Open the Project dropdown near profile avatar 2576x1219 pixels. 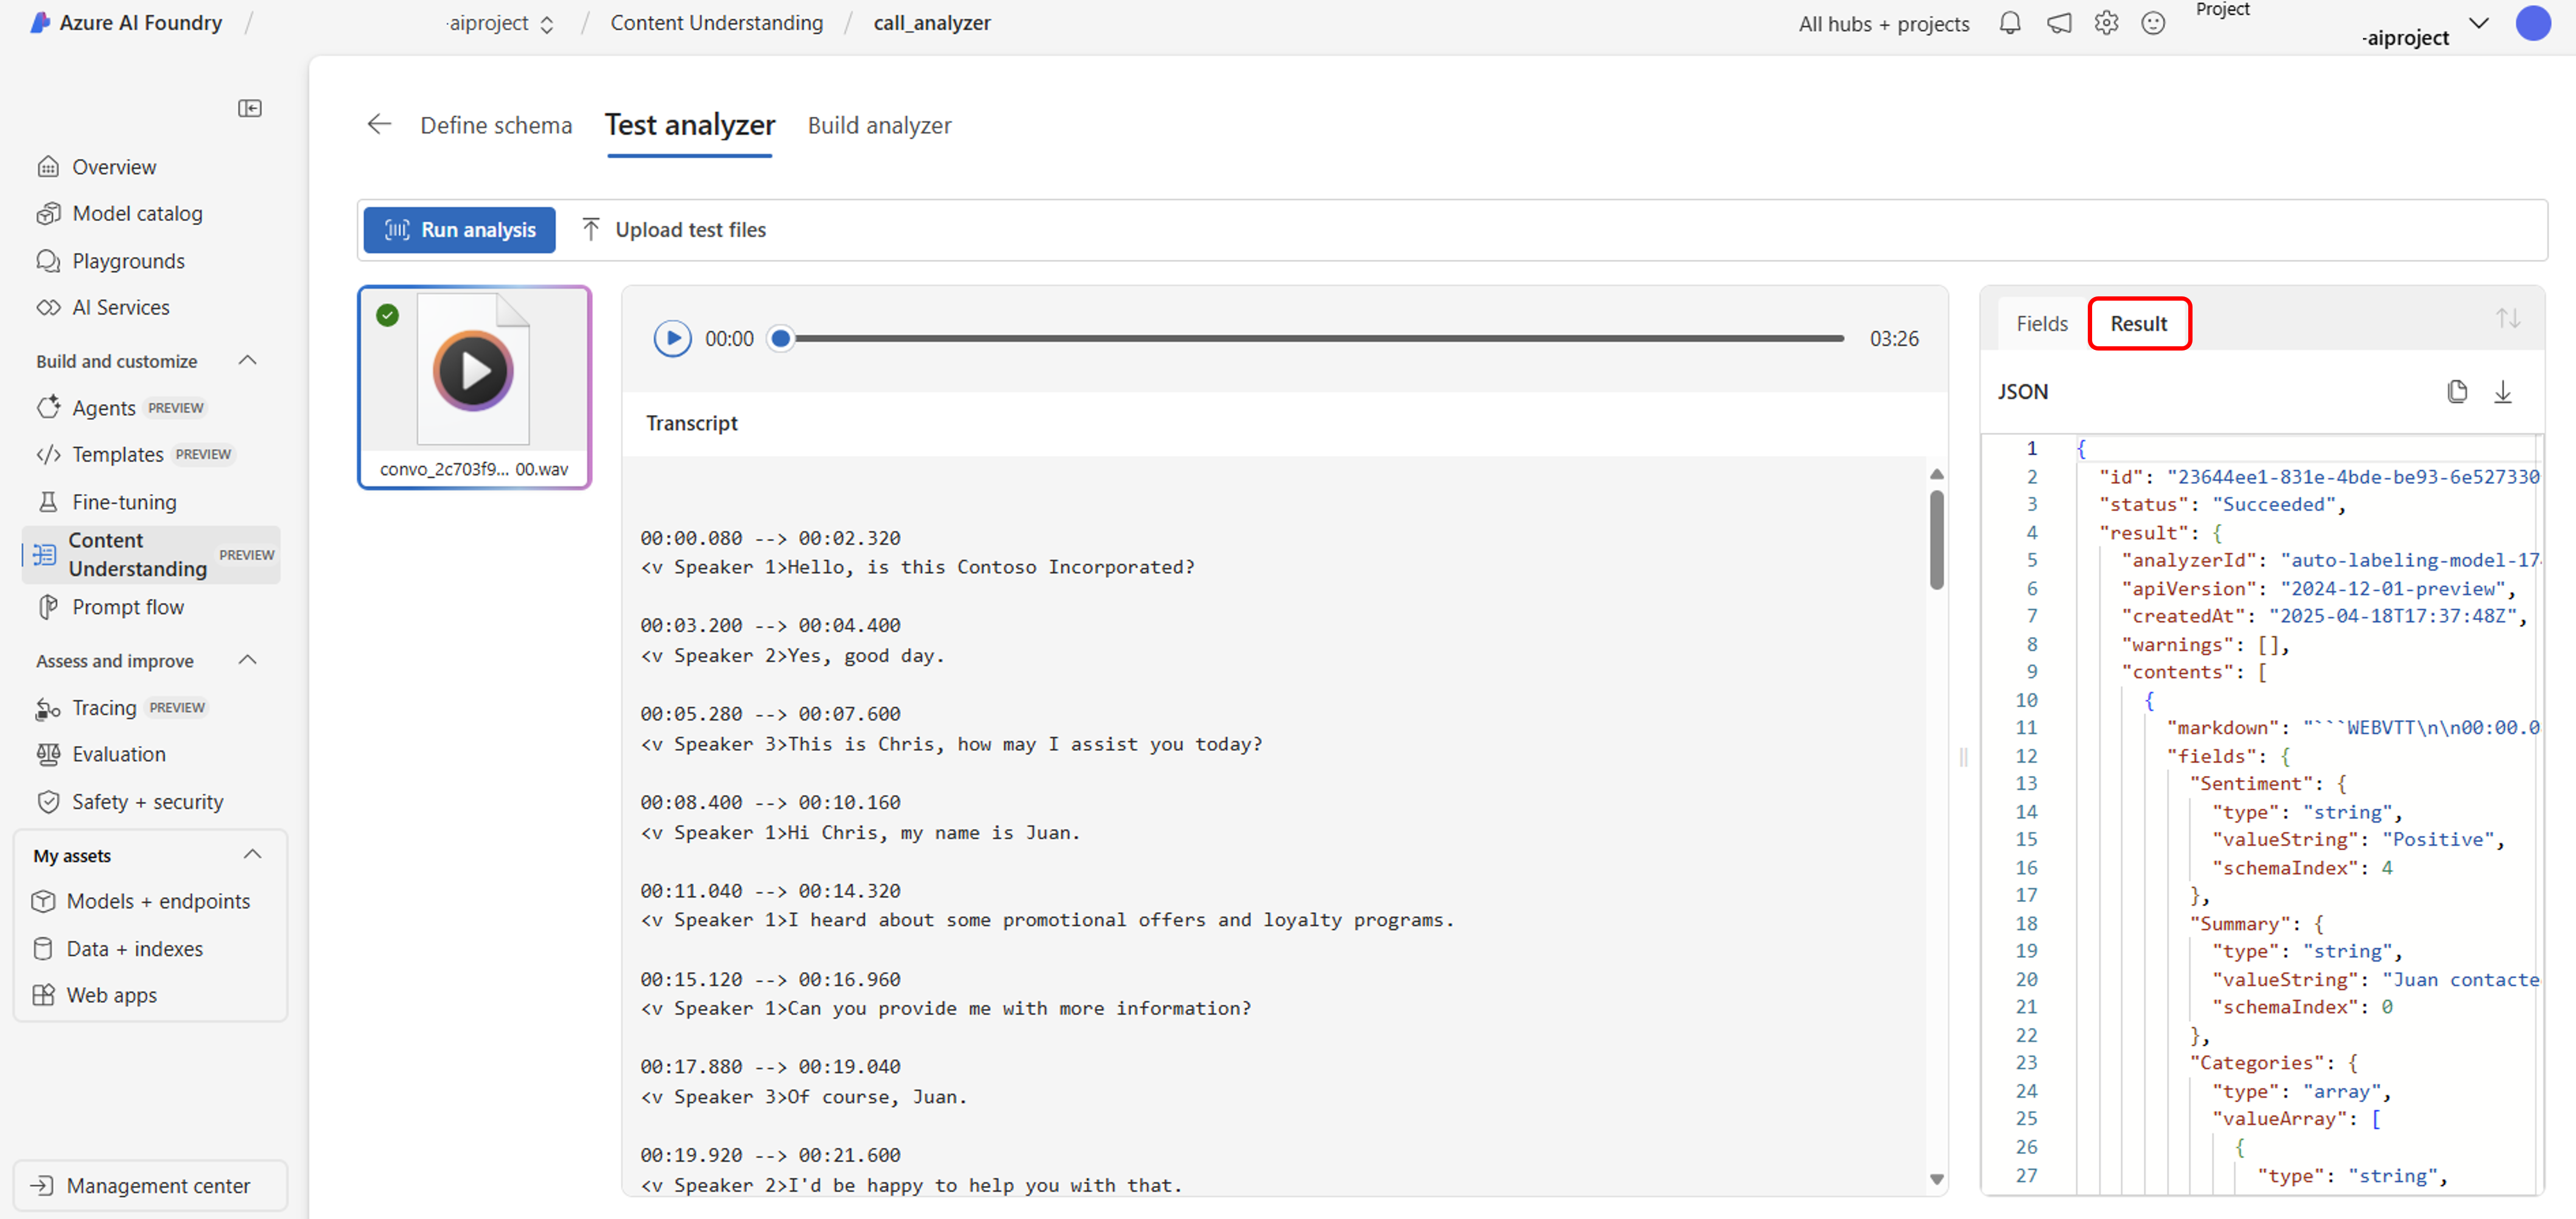[x=2477, y=23]
